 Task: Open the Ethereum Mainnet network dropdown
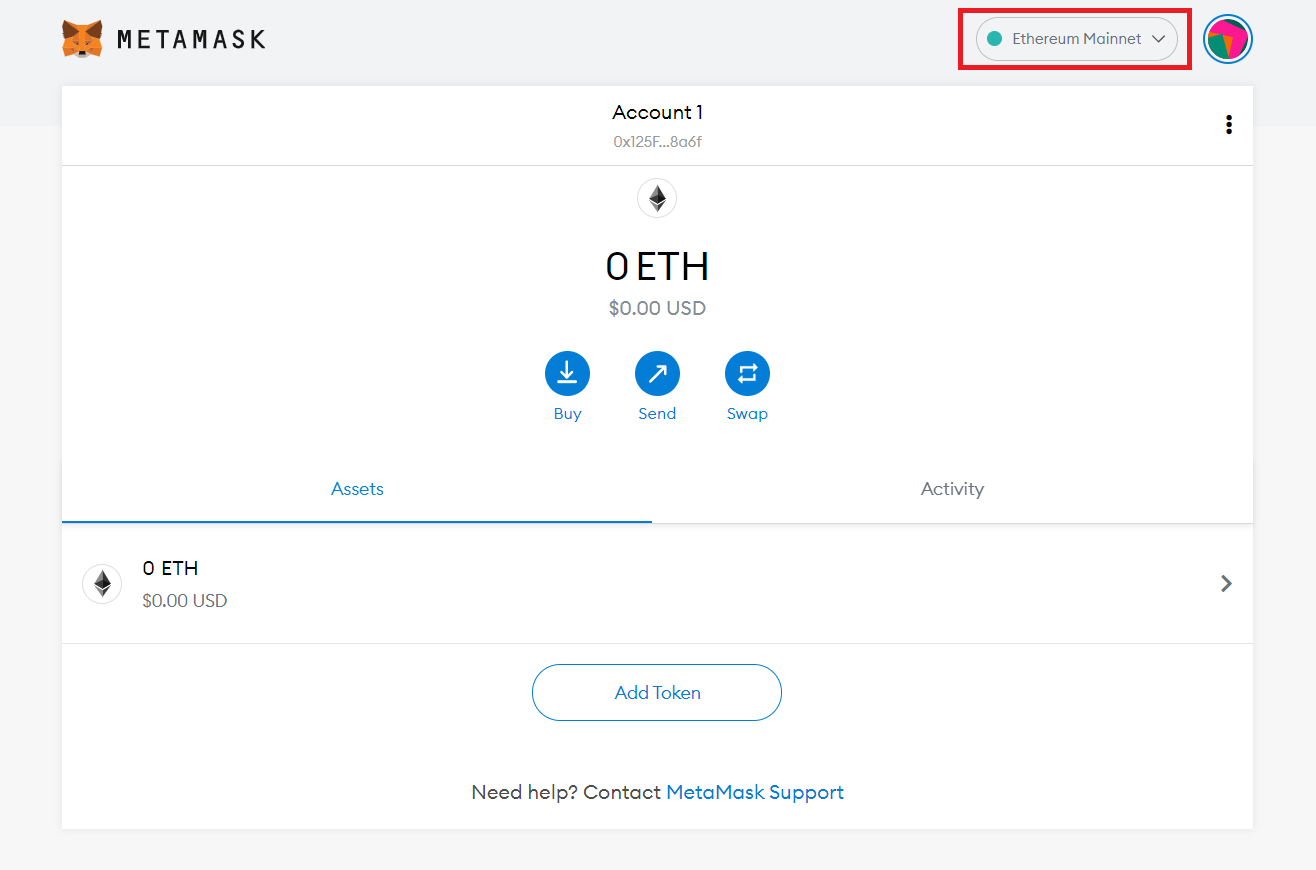point(1074,39)
